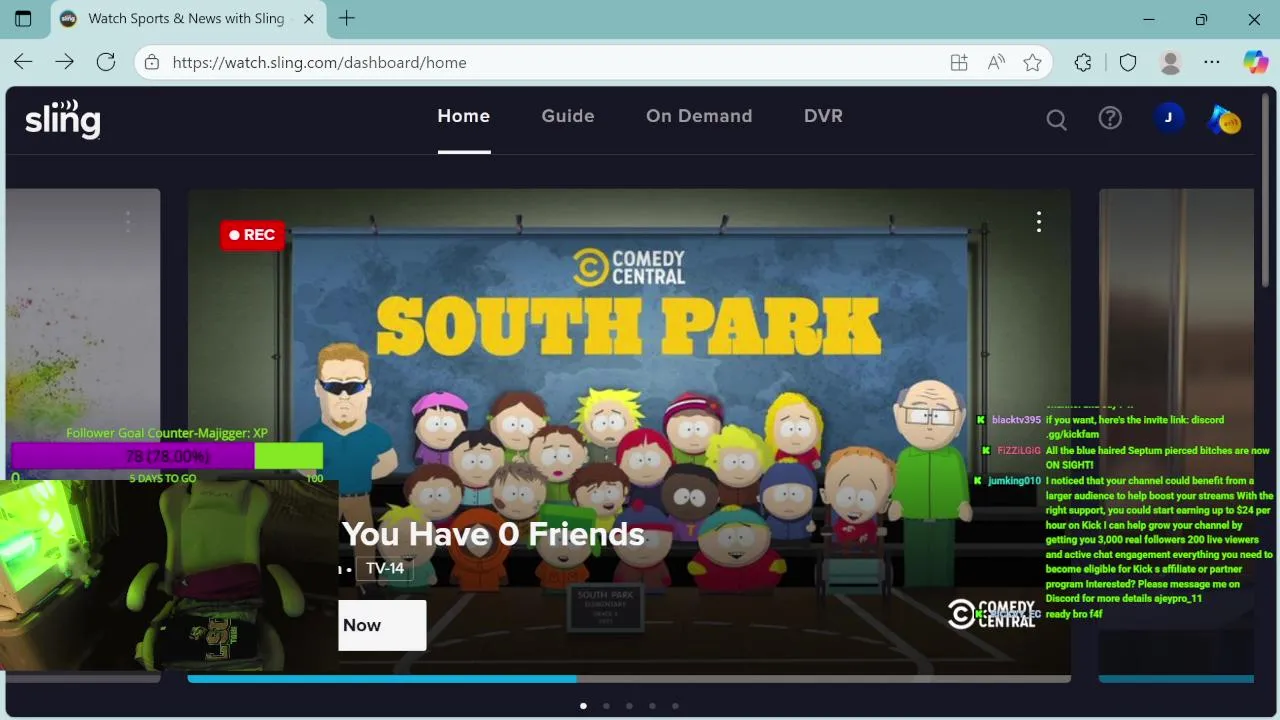Open Copilot sidebar icon

[1256, 62]
